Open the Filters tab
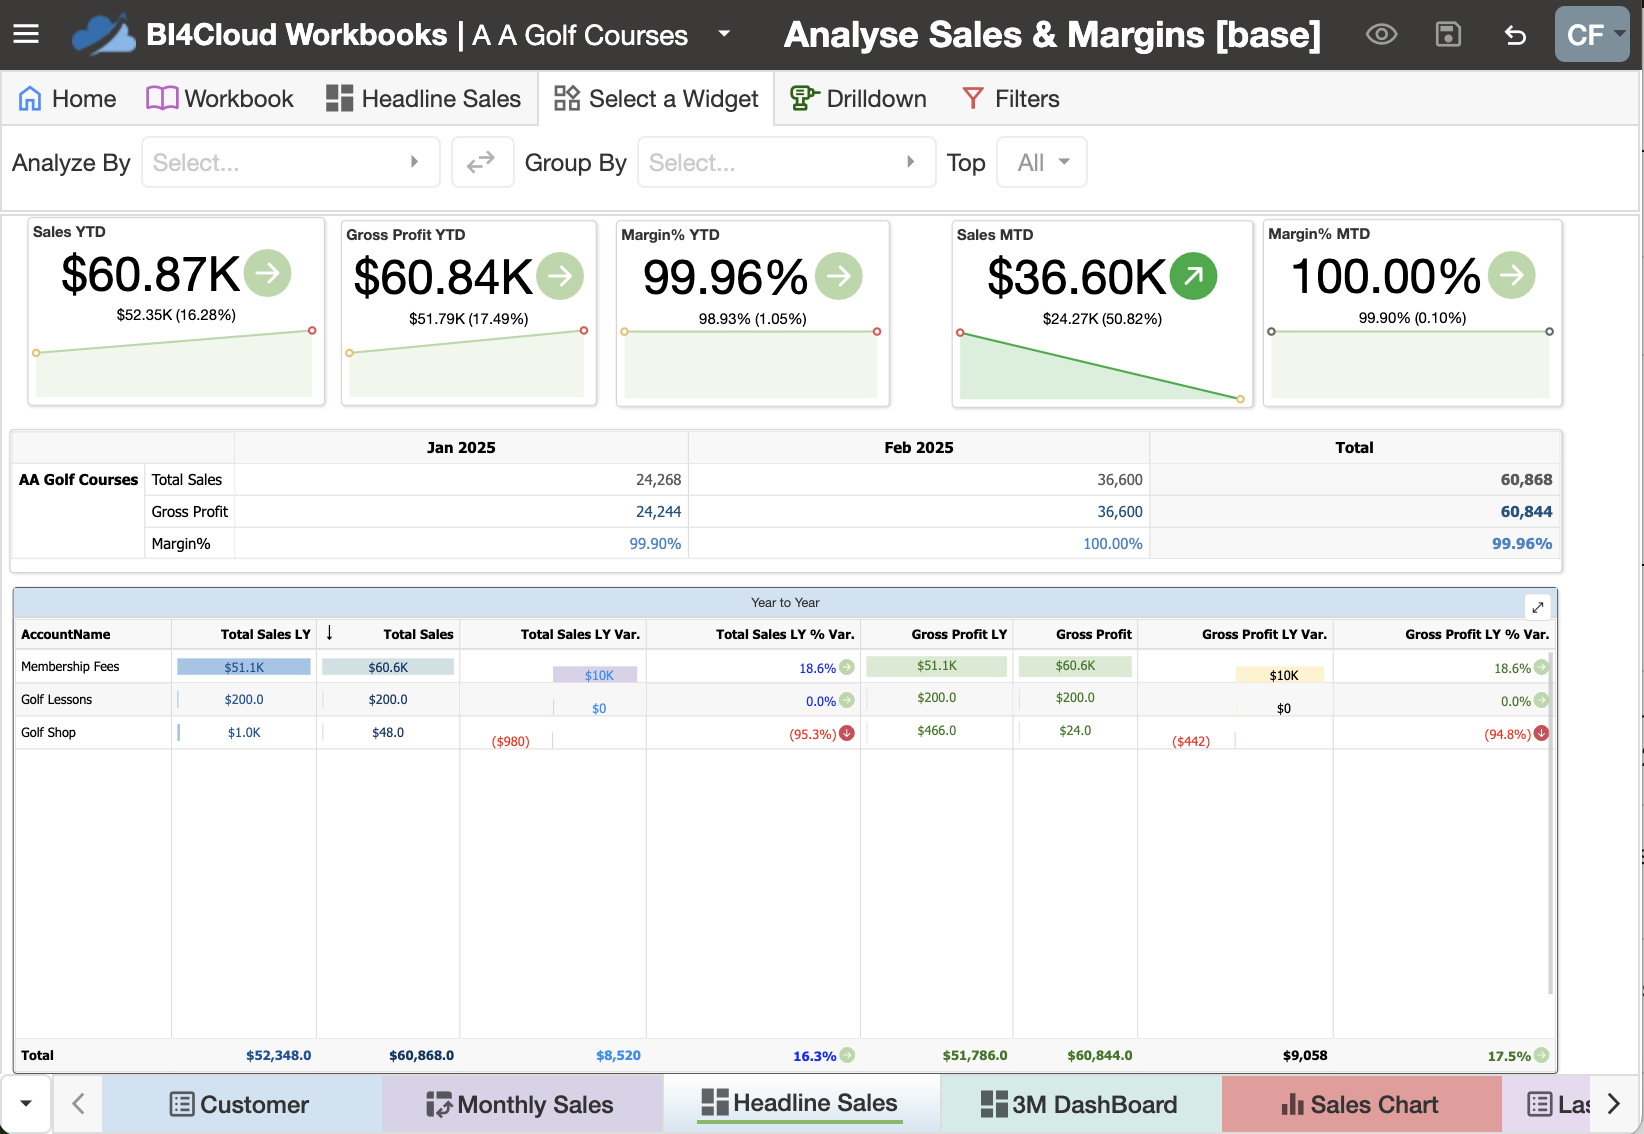Image resolution: width=1644 pixels, height=1134 pixels. click(1010, 99)
